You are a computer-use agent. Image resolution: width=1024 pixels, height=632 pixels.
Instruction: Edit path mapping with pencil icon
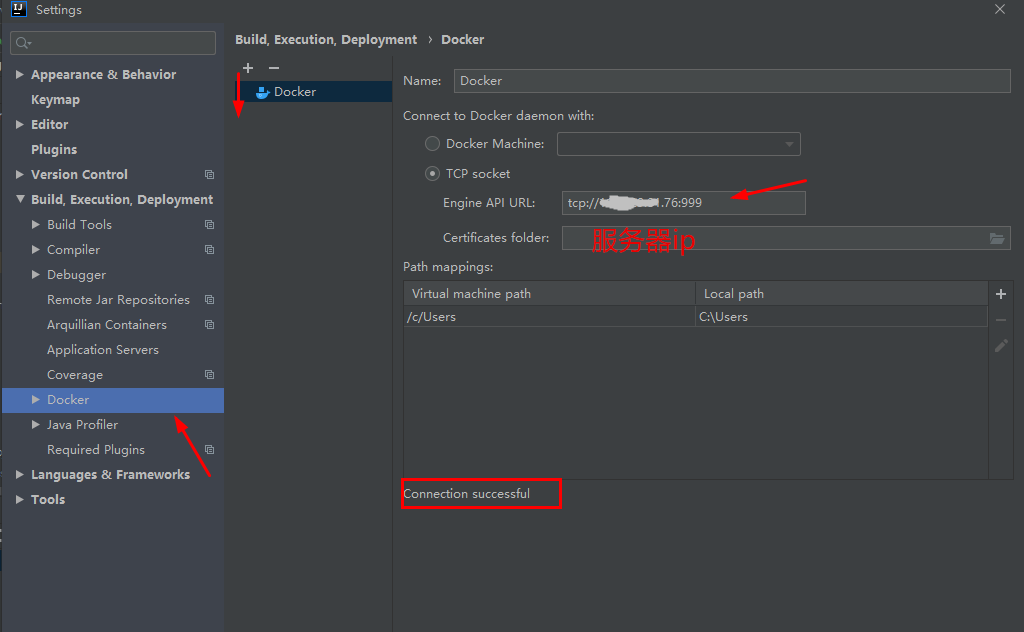(x=1000, y=346)
